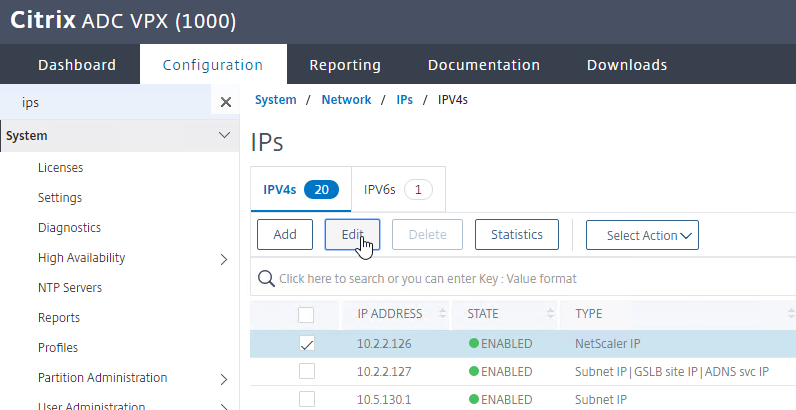Click the 20 count badge on IPV4s
Image resolution: width=796 pixels, height=410 pixels.
coord(321,190)
